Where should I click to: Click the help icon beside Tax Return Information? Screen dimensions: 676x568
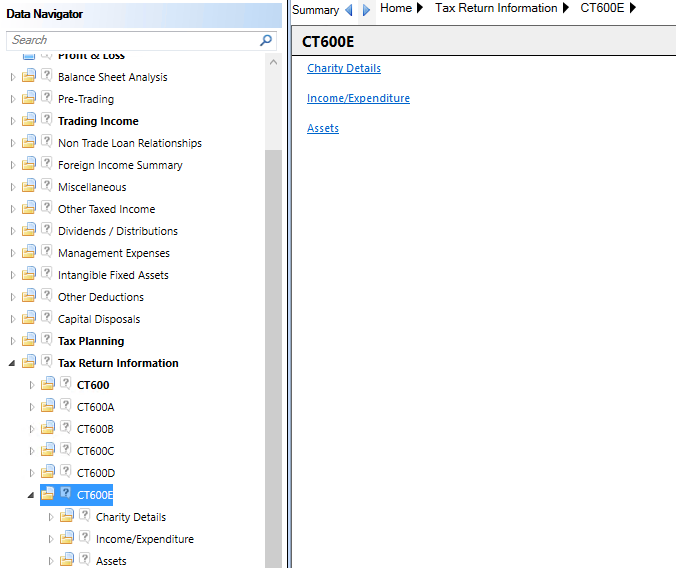(x=47, y=361)
